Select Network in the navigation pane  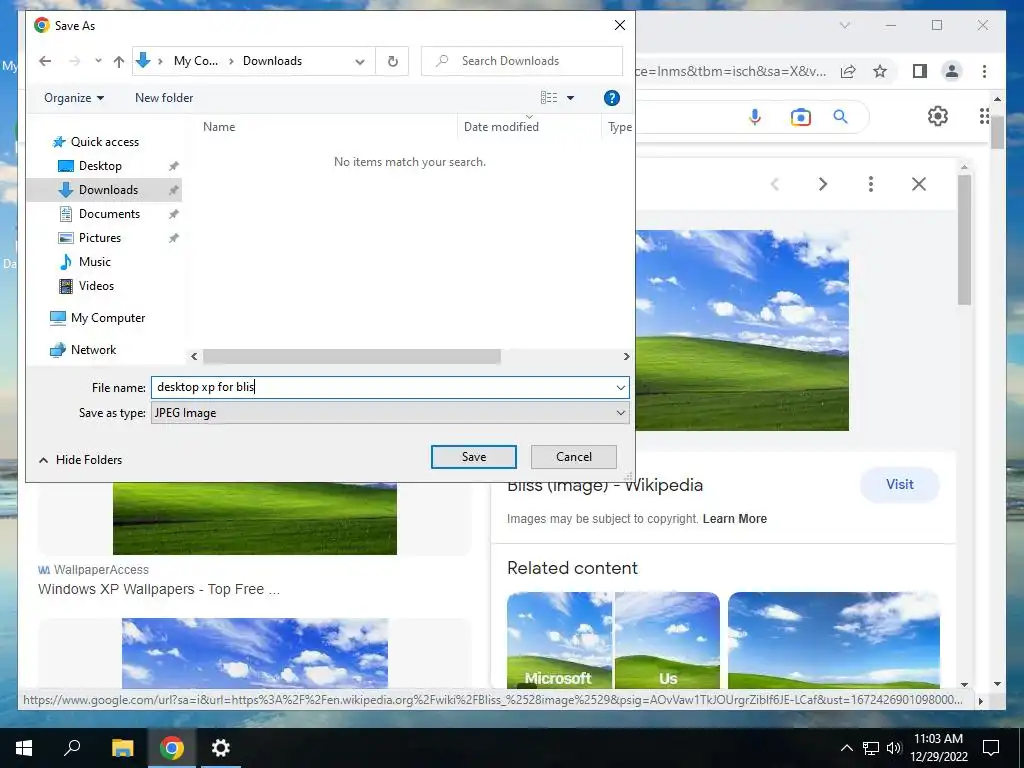click(93, 350)
